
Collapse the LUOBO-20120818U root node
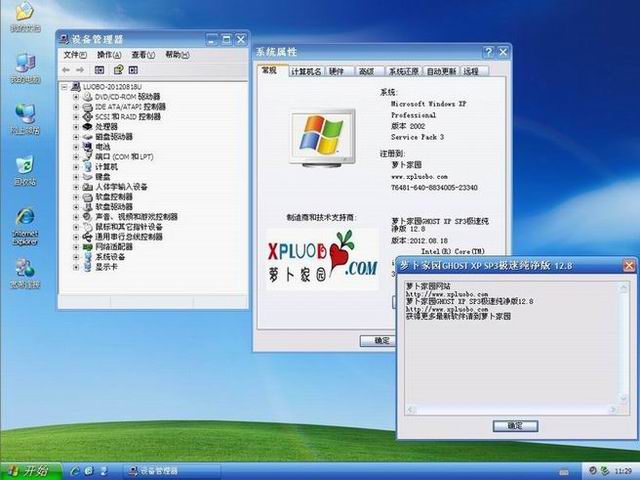[x=65, y=86]
